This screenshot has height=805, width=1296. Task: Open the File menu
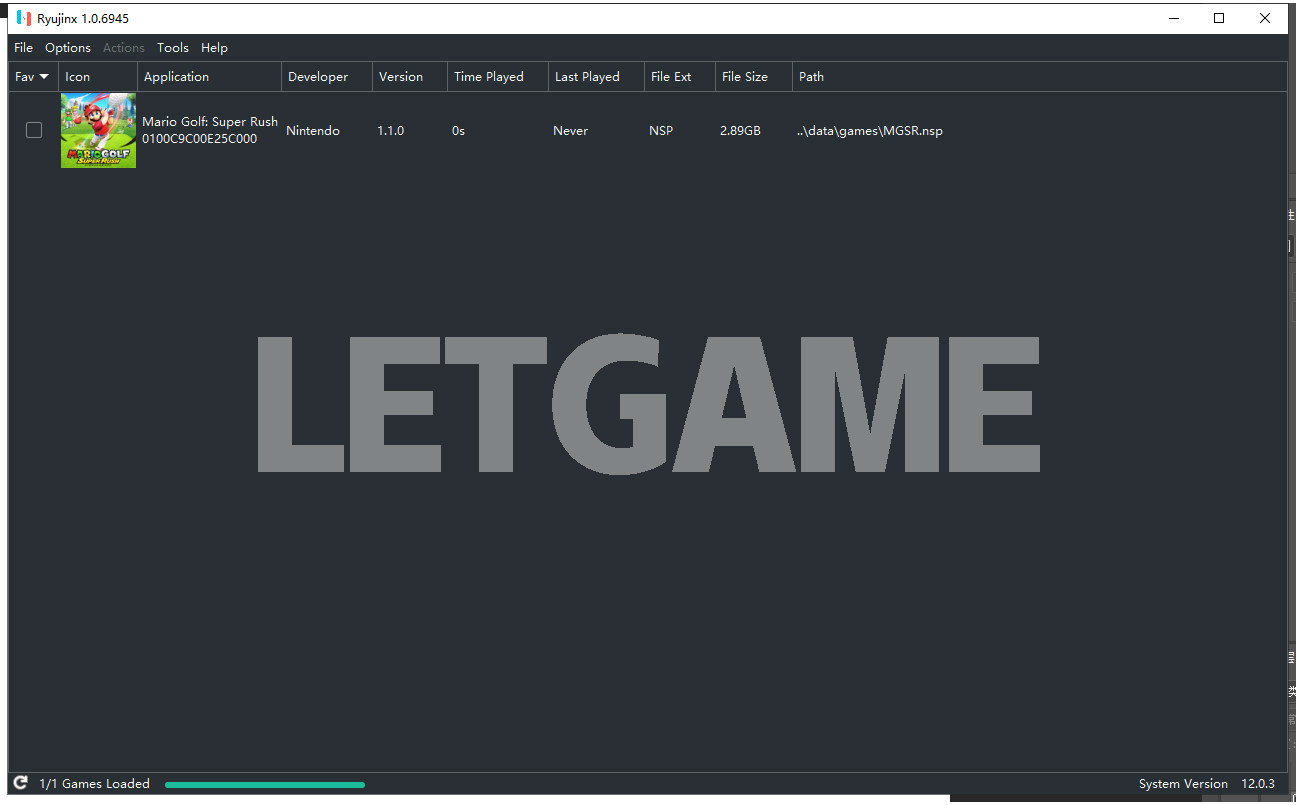point(23,47)
